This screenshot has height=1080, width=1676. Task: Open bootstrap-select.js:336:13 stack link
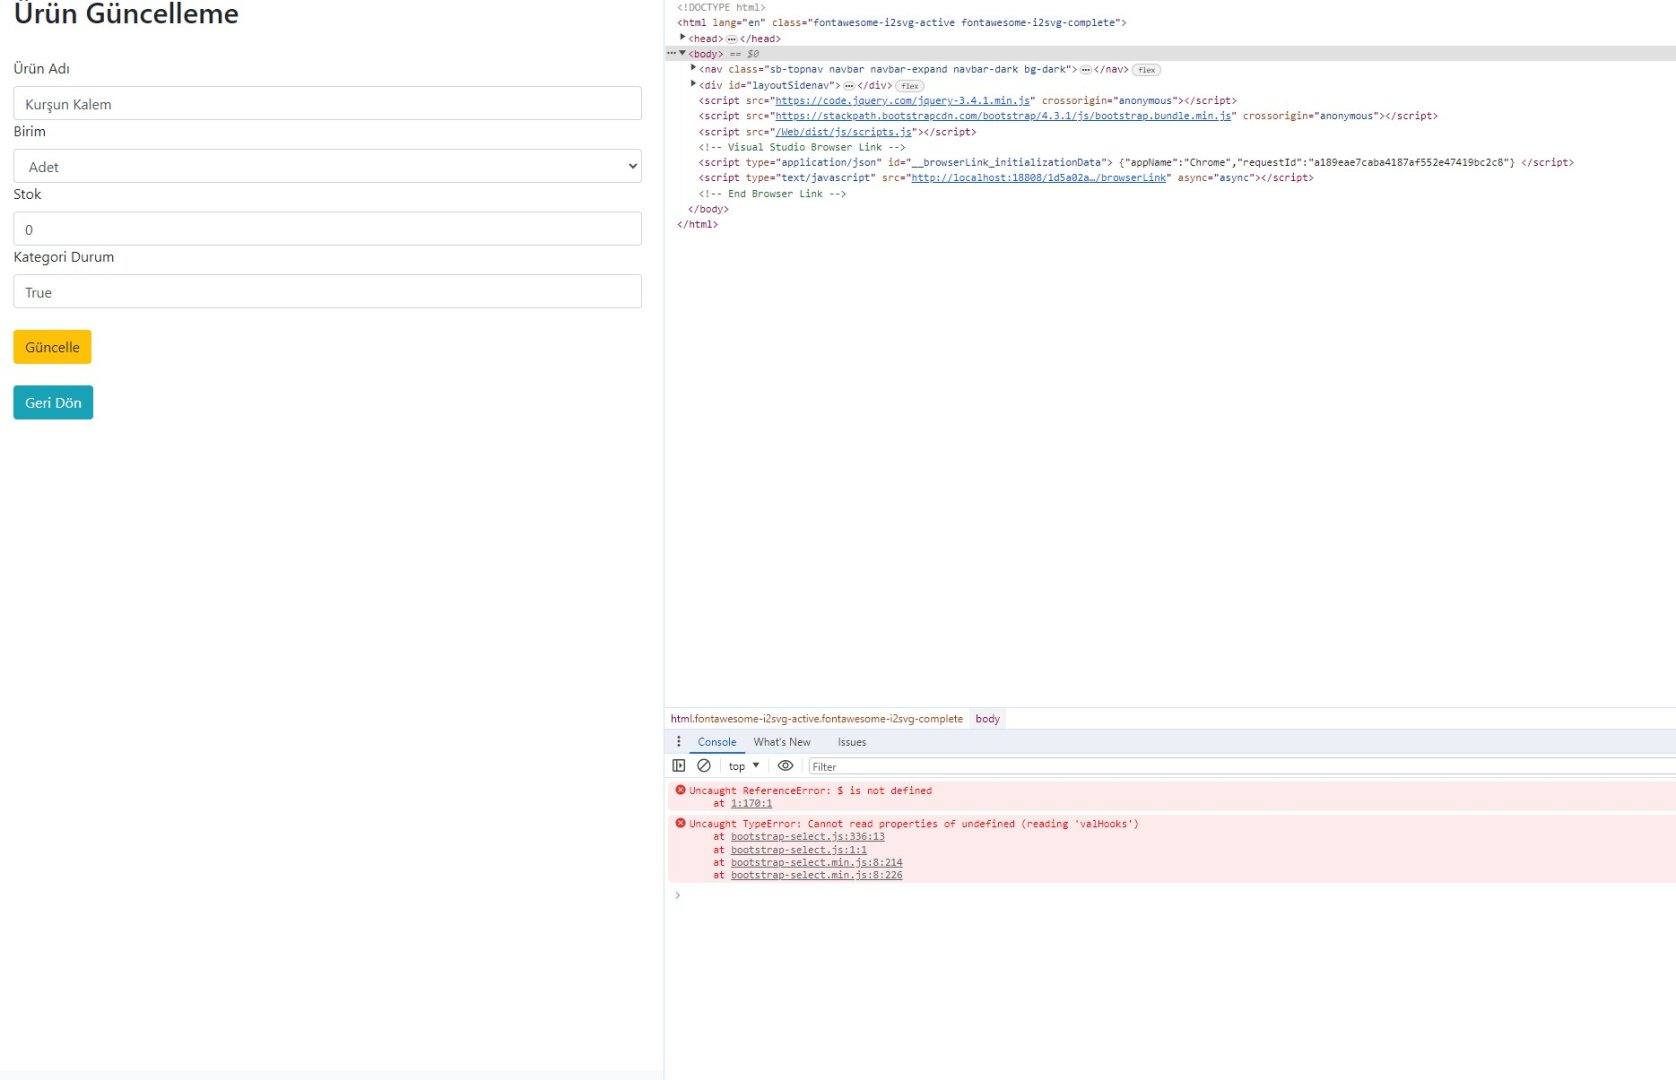pyautogui.click(x=807, y=837)
